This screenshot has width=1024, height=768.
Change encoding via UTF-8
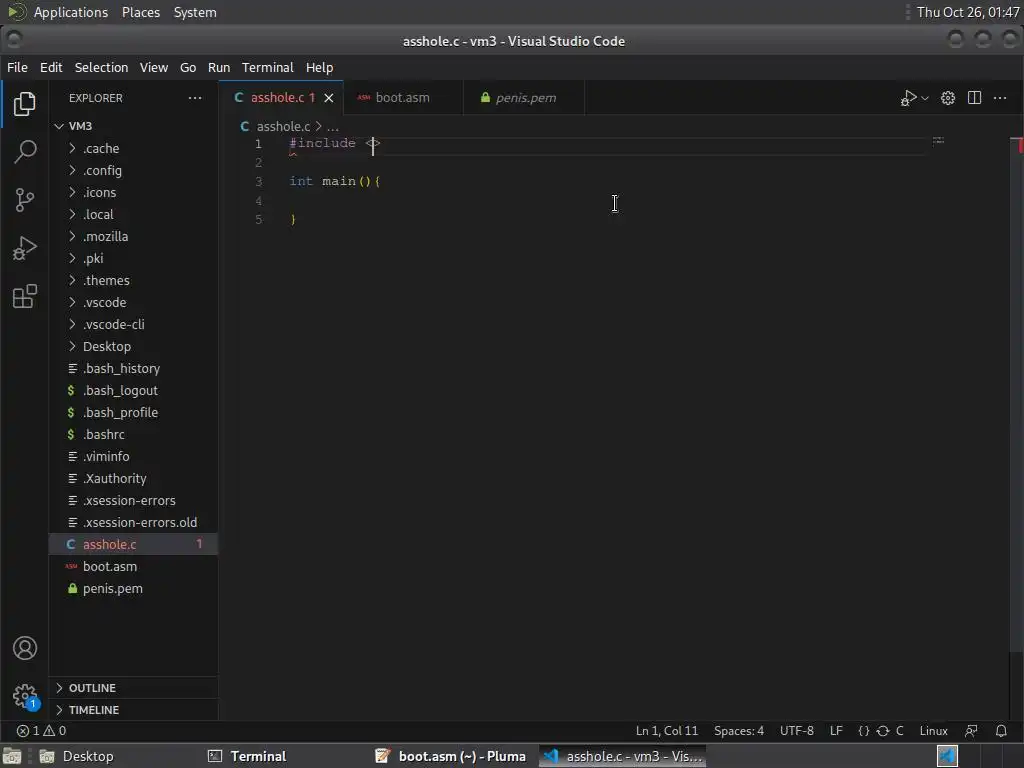tap(797, 731)
